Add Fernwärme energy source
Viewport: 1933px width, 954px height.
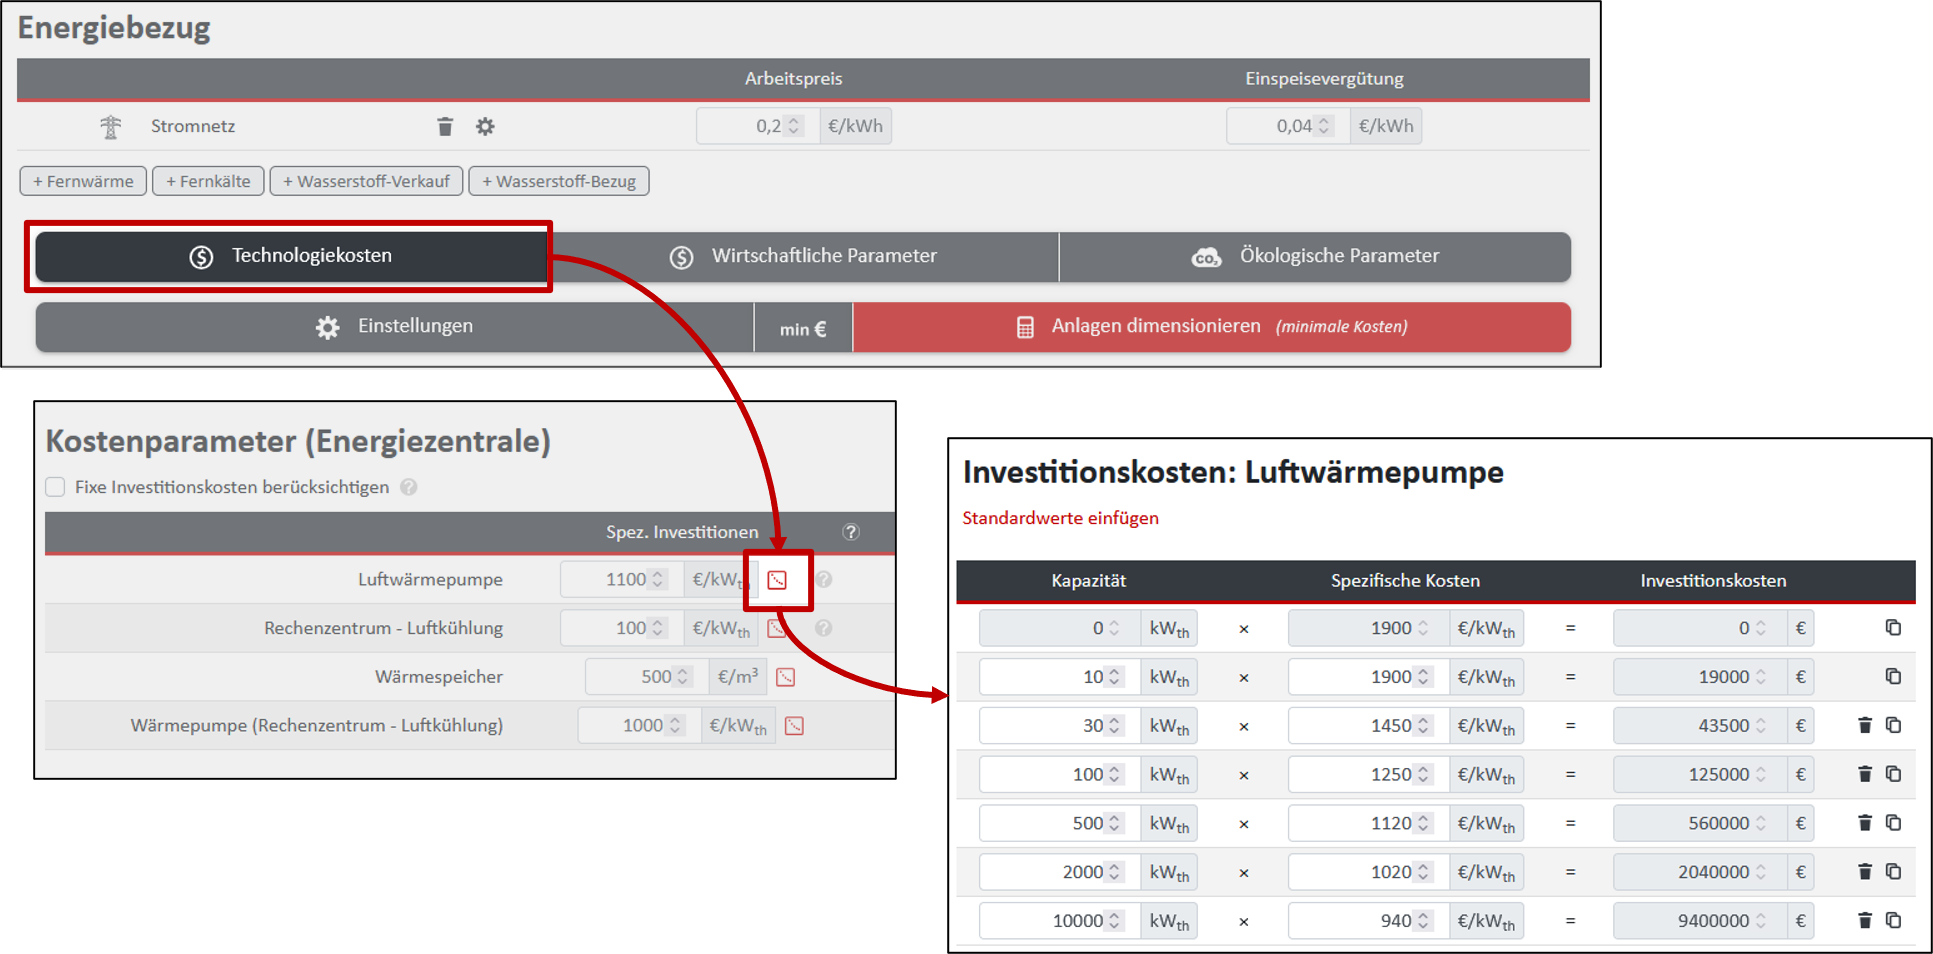coord(83,181)
